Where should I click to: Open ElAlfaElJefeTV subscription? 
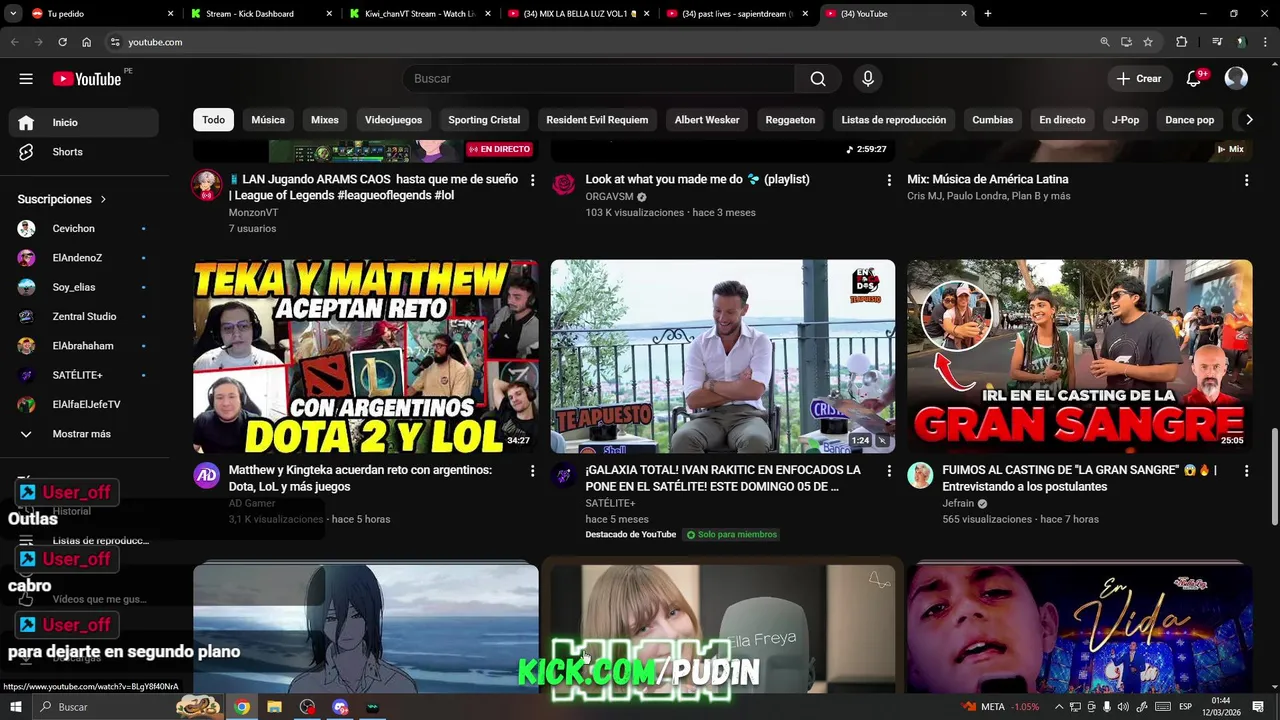[84, 404]
